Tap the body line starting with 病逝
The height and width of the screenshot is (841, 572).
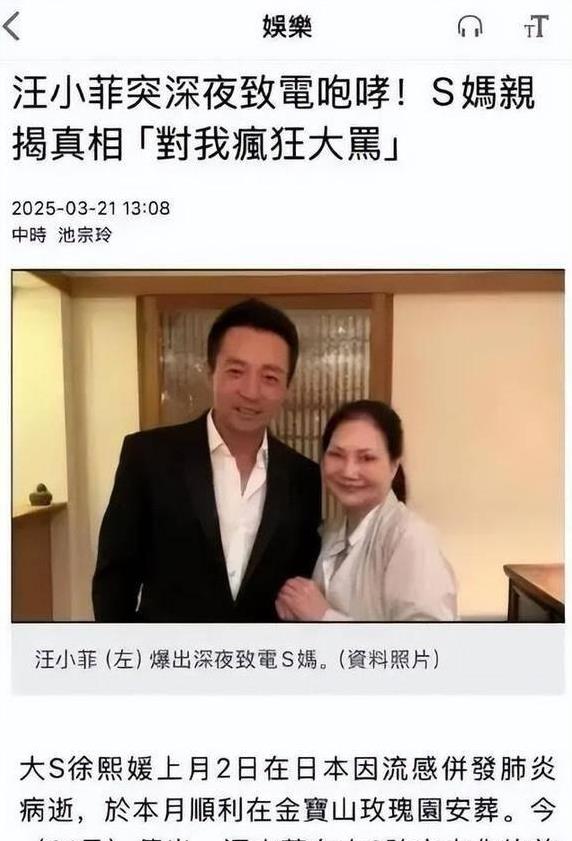[287, 811]
